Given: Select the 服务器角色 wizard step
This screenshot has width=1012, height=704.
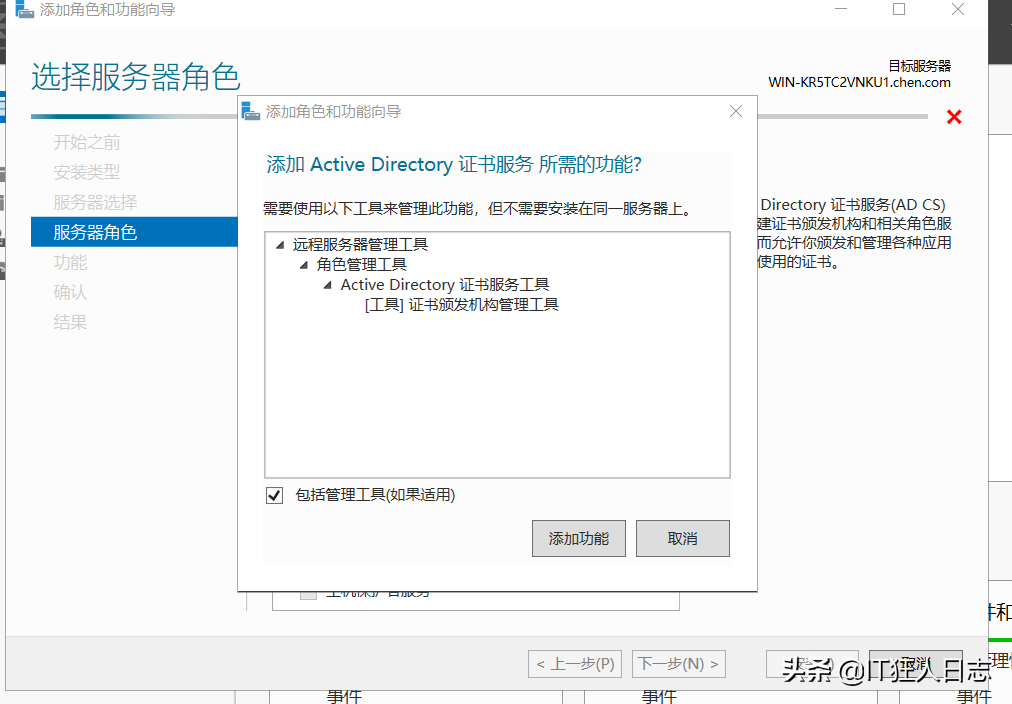Looking at the screenshot, I should pyautogui.click(x=134, y=232).
